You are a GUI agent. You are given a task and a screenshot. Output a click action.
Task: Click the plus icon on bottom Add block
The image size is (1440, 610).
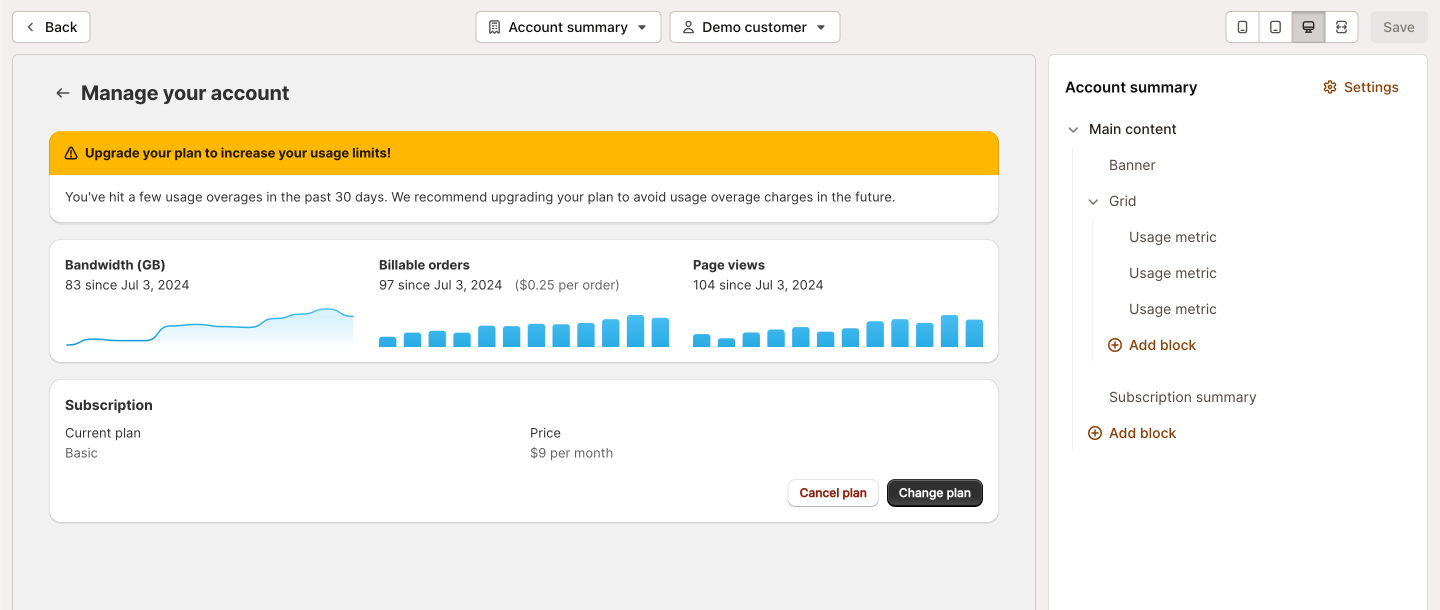tap(1094, 432)
